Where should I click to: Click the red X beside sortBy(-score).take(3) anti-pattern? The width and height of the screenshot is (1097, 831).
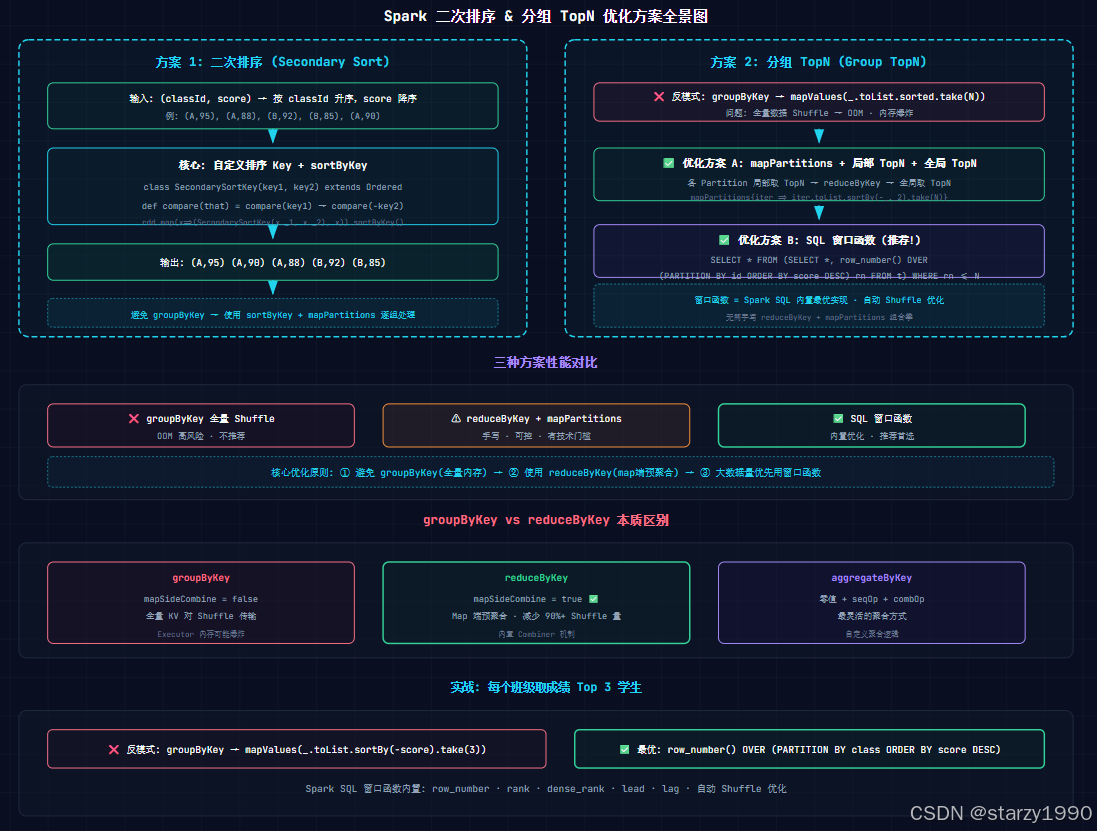113,749
